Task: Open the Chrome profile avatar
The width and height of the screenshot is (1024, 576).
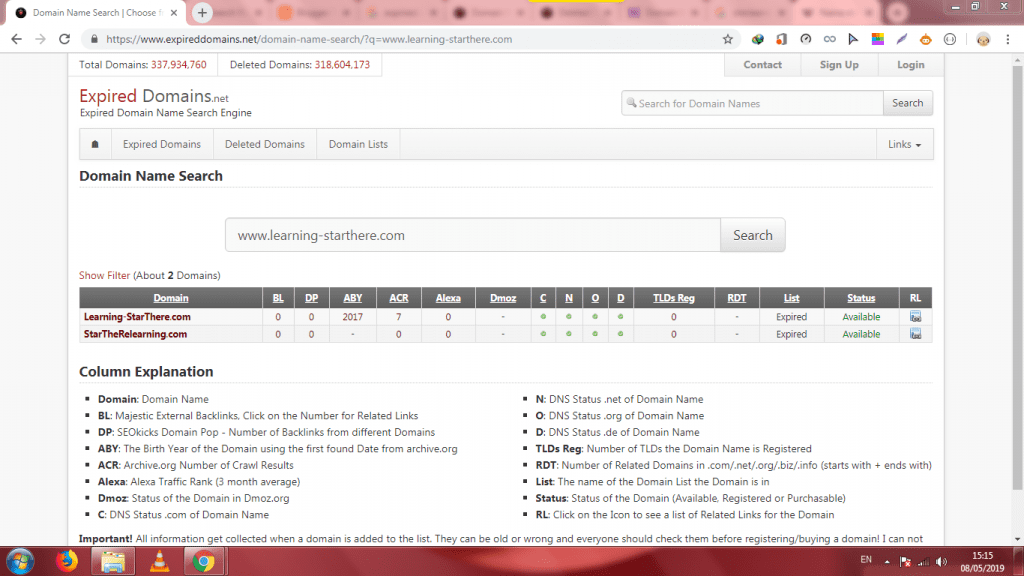Action: tap(983, 39)
